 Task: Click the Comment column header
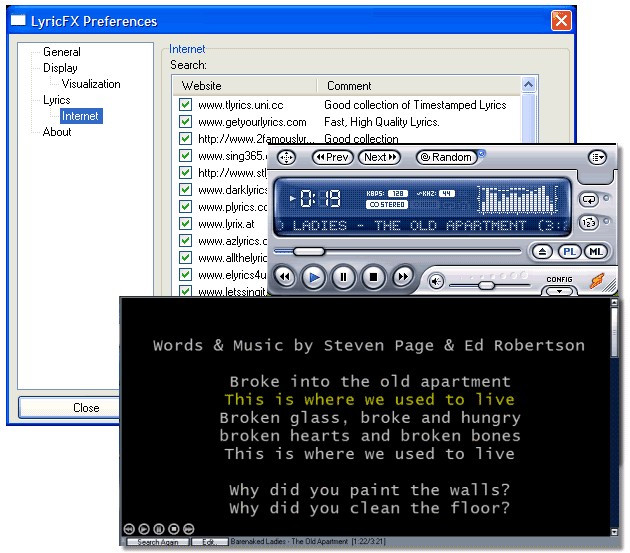(x=419, y=86)
